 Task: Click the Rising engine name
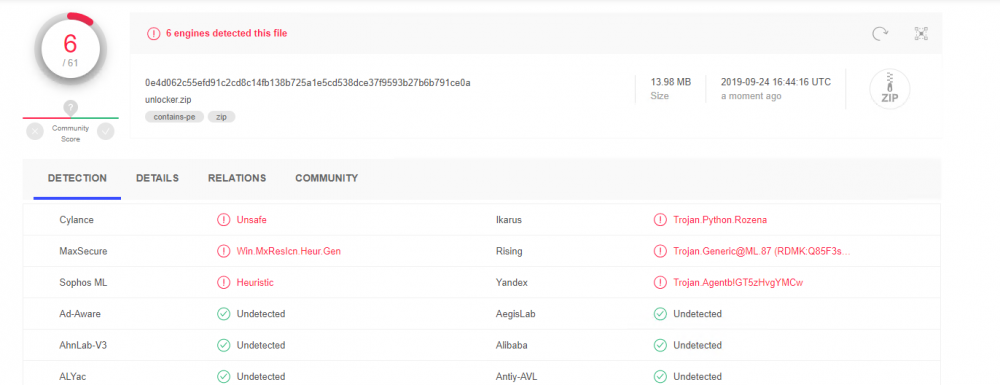click(509, 251)
